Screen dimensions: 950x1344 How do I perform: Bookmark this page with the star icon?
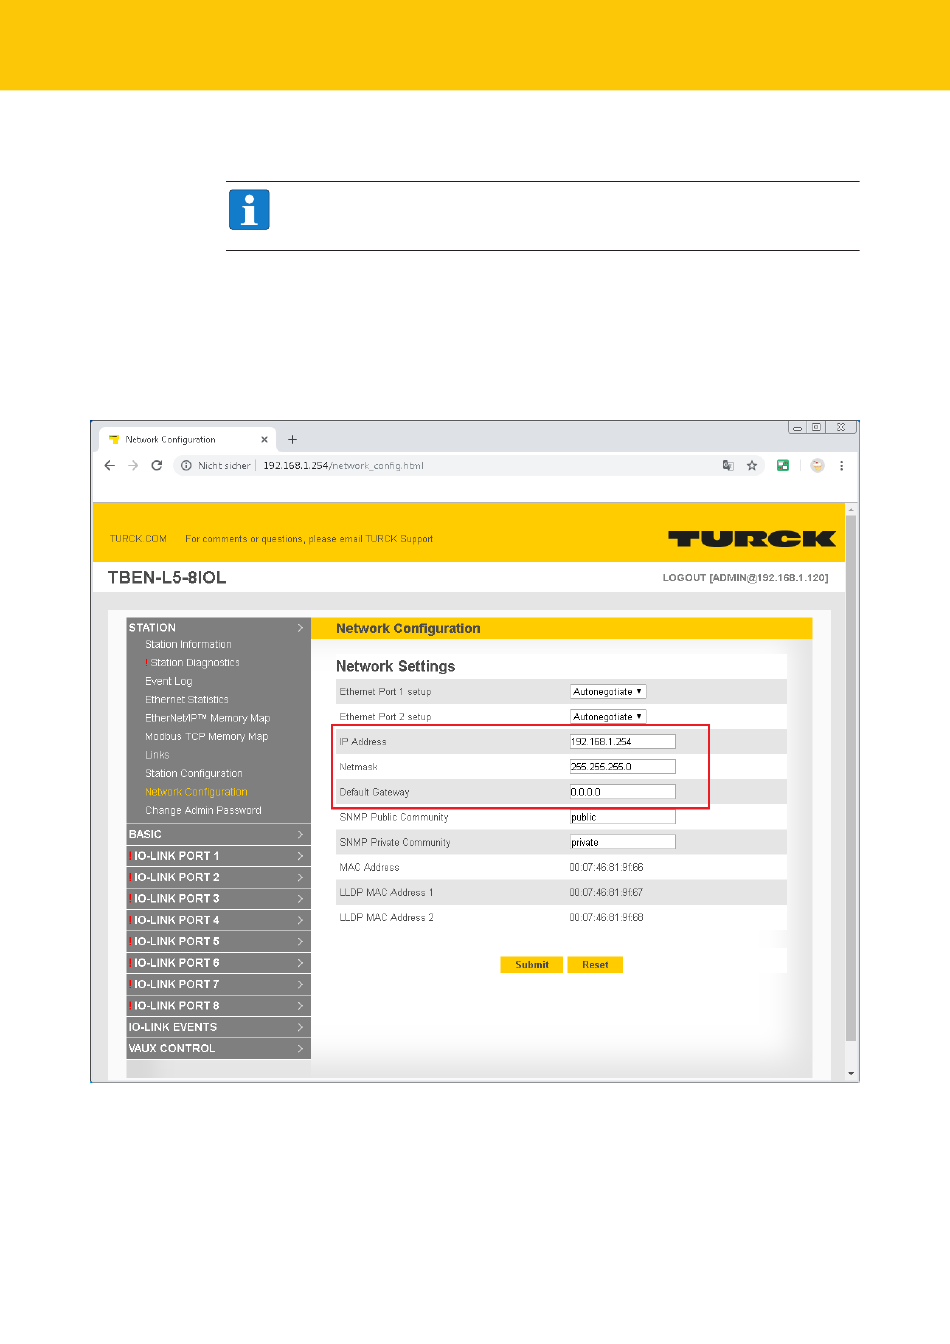752,466
